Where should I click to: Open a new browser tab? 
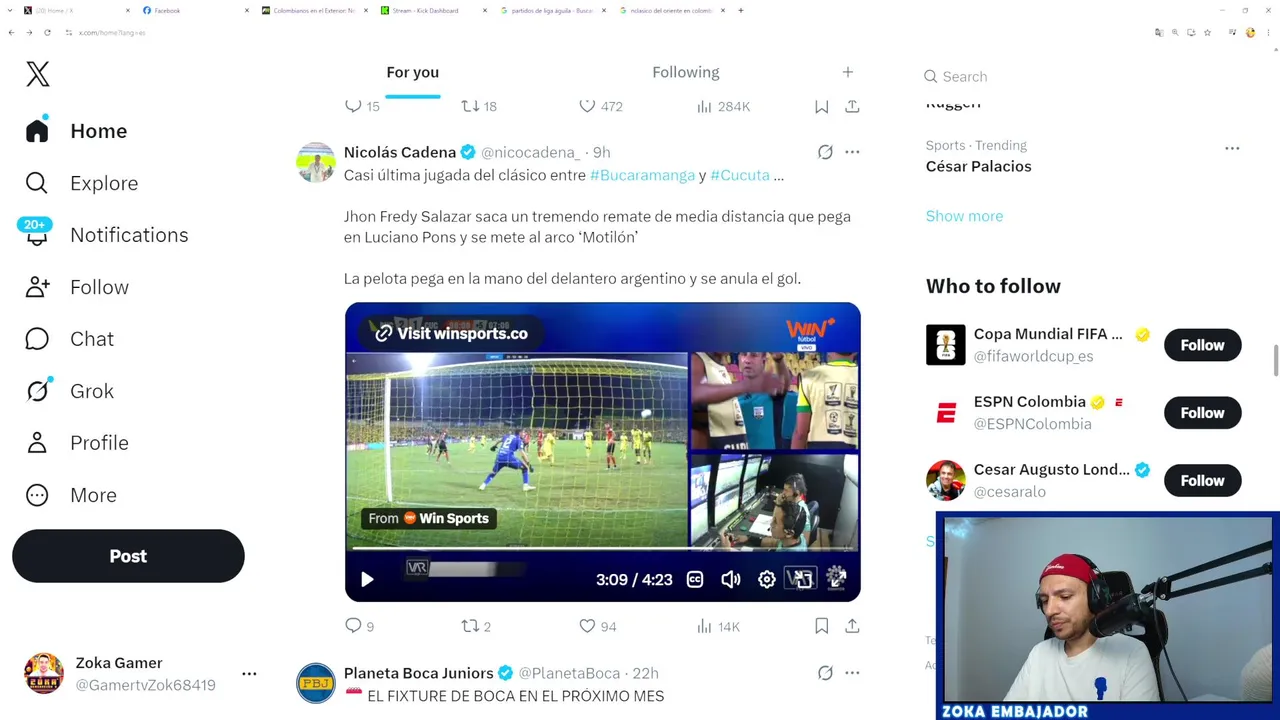click(740, 10)
